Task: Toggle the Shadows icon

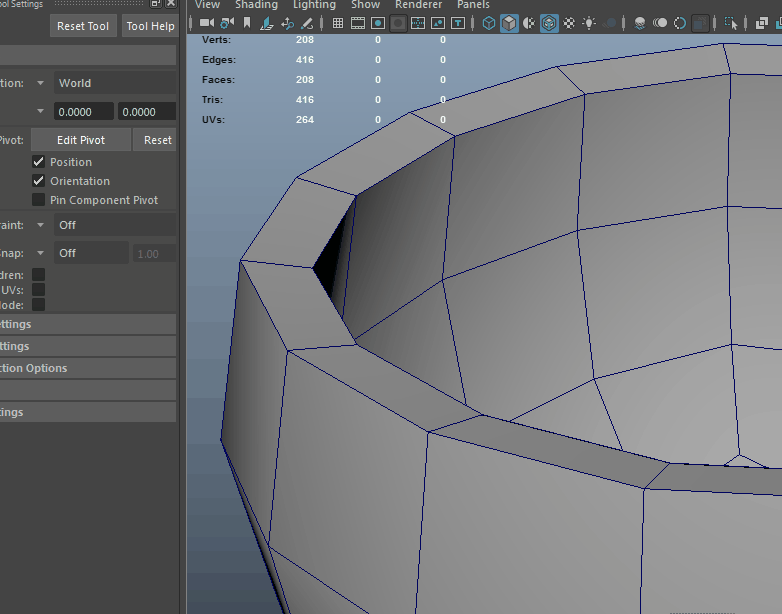Action: point(609,23)
